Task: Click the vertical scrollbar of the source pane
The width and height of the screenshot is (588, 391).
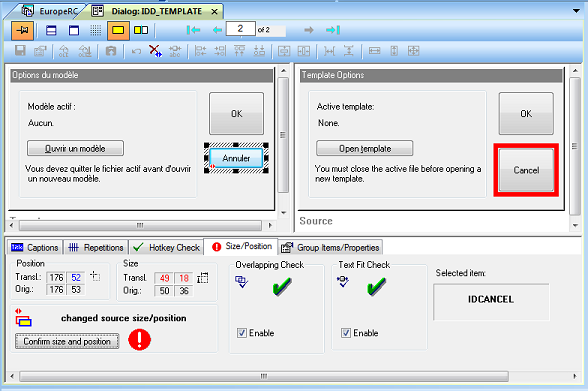Action: [574, 147]
